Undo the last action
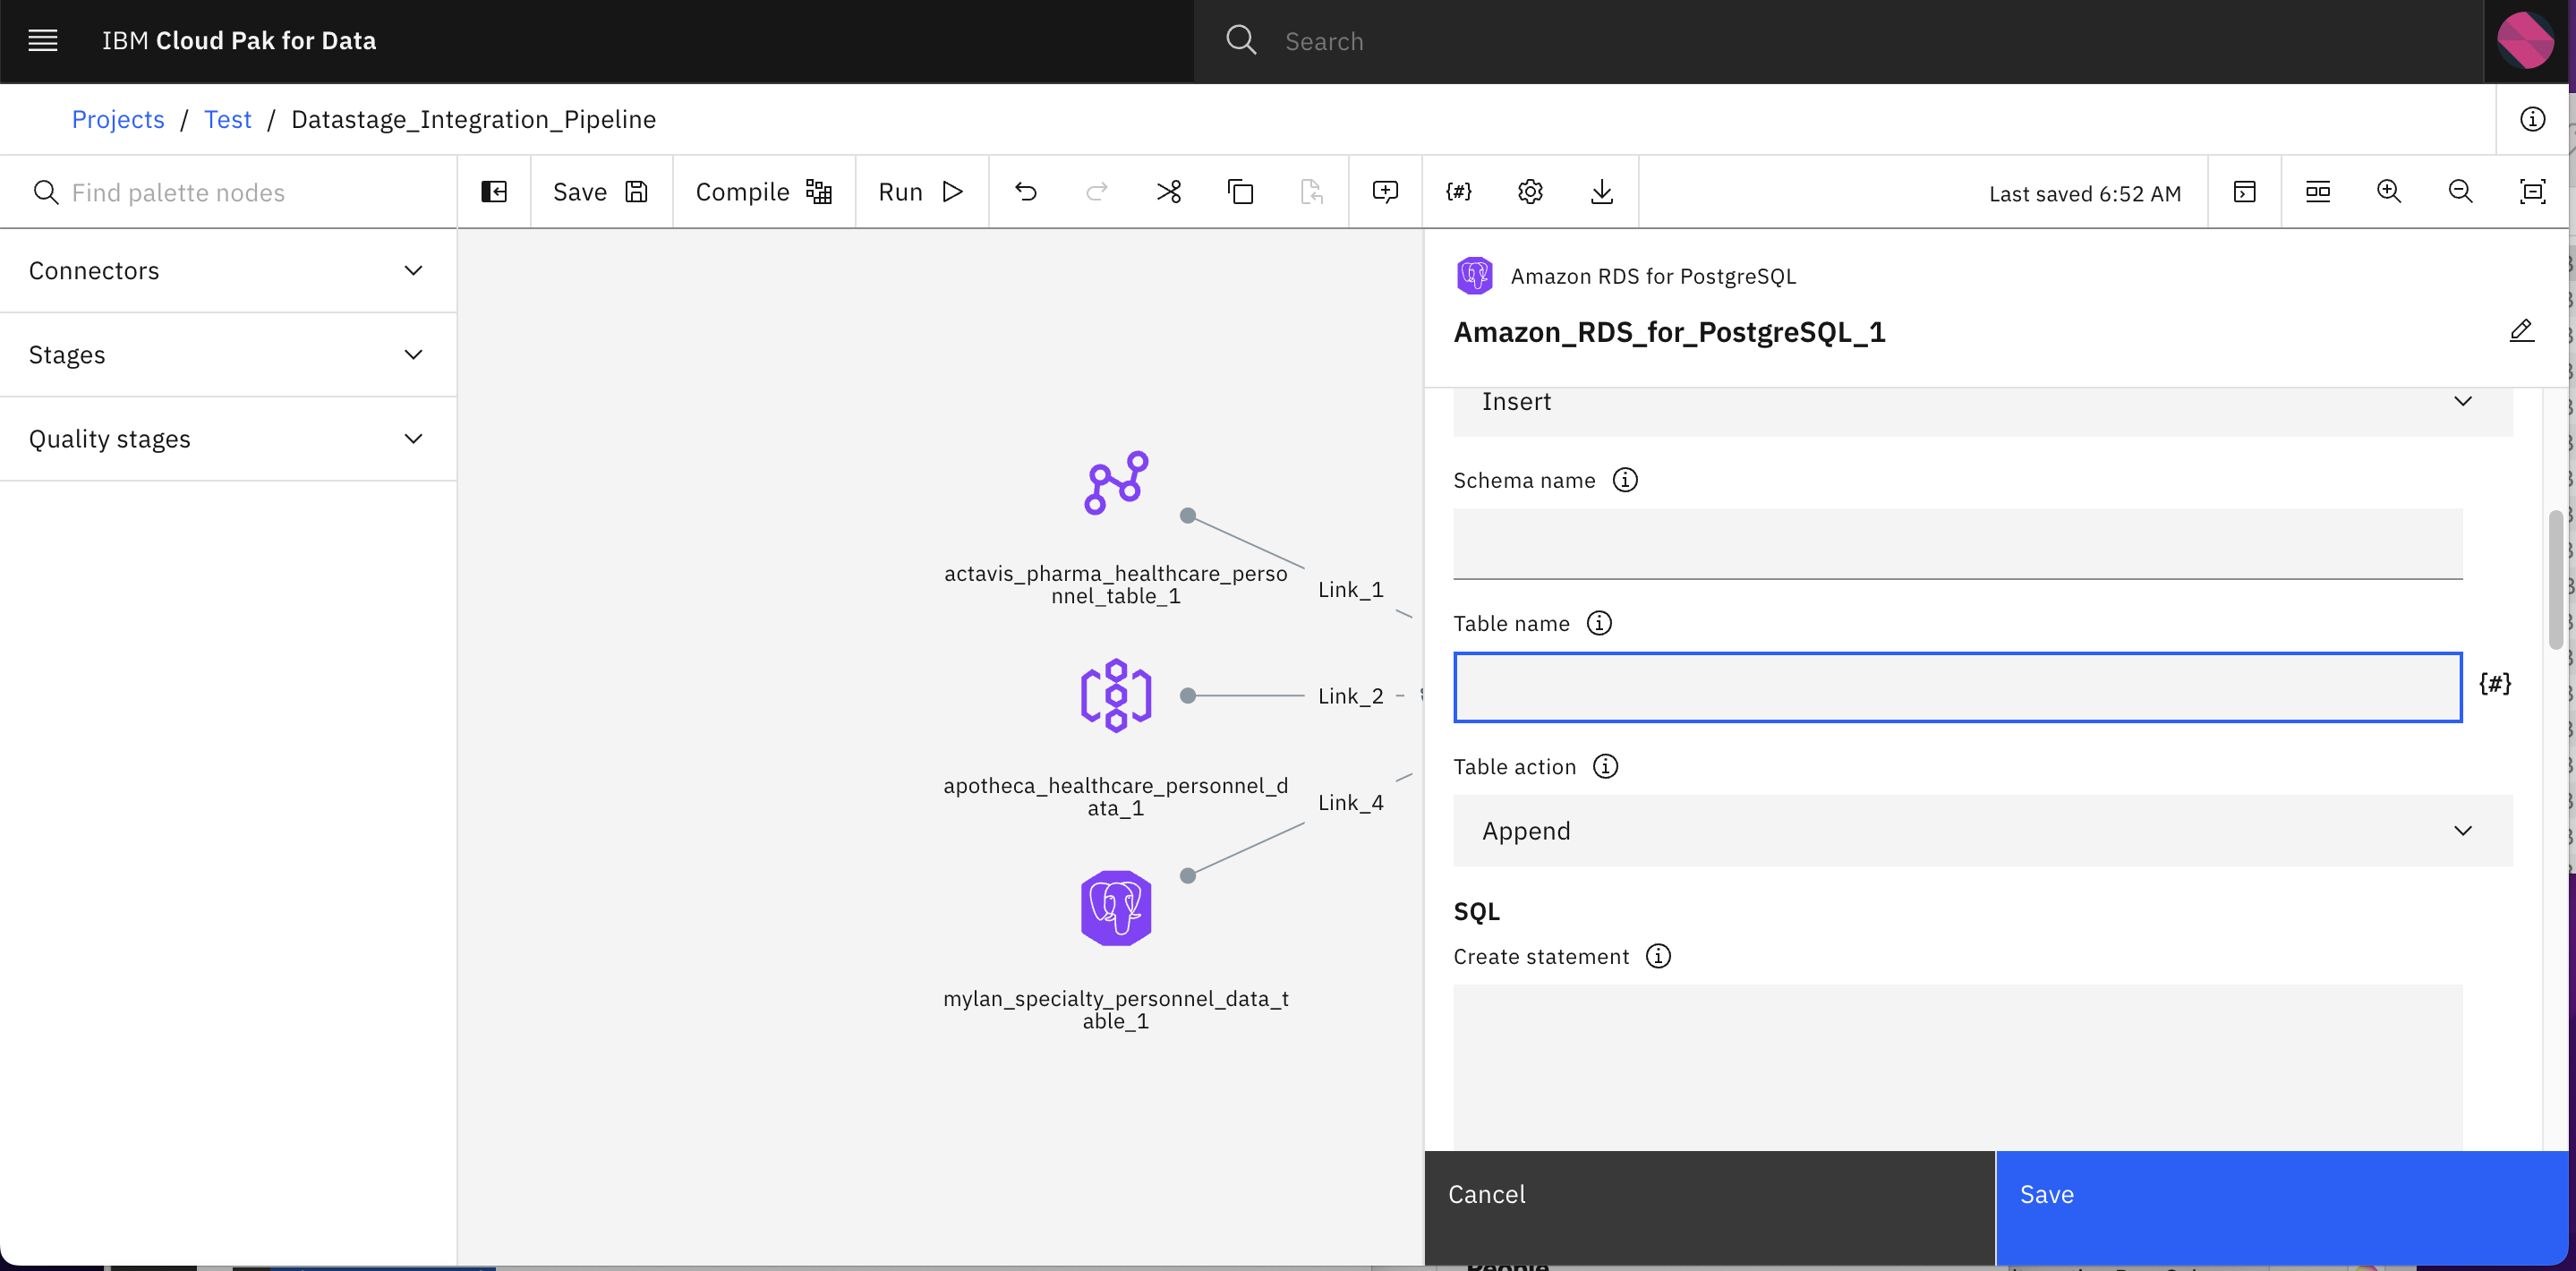This screenshot has width=2576, height=1271. click(1026, 192)
